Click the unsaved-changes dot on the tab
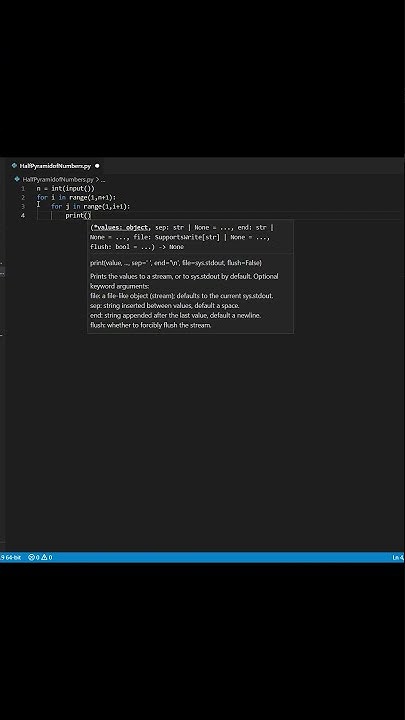Image resolution: width=405 pixels, height=720 pixels. coord(97,166)
